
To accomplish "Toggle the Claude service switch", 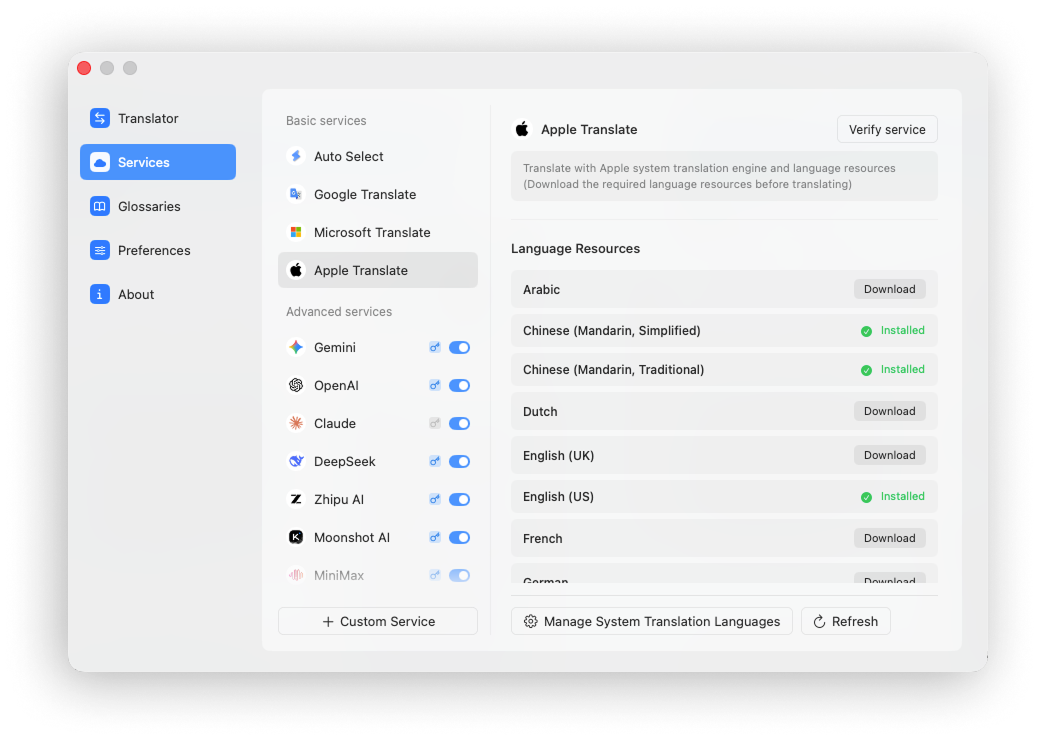I will click(459, 423).
